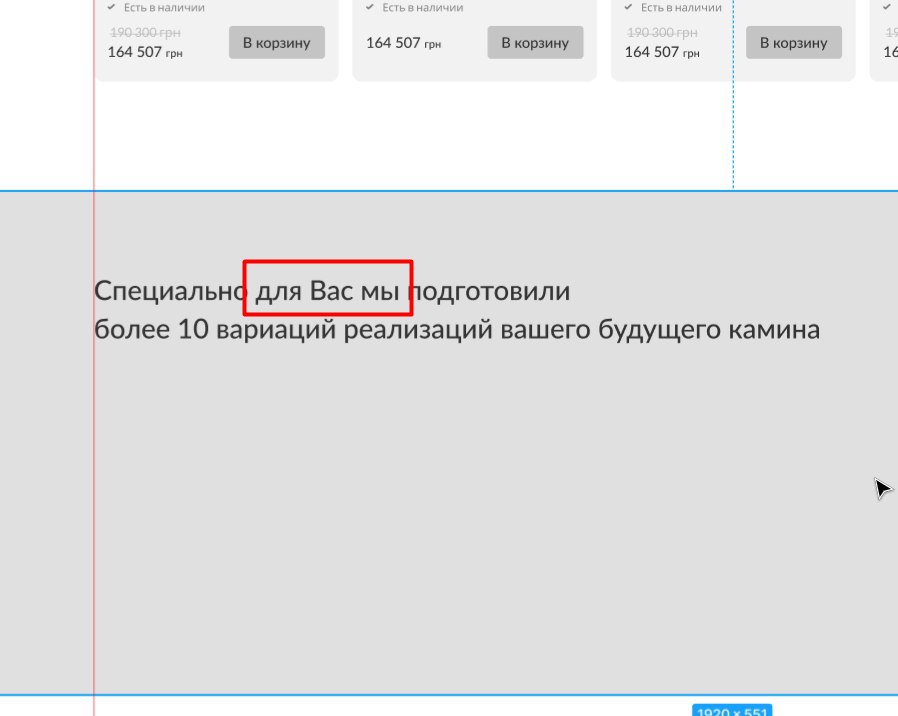Click the third card's availability checkmark icon
The width and height of the screenshot is (898, 716).
tap(628, 7)
